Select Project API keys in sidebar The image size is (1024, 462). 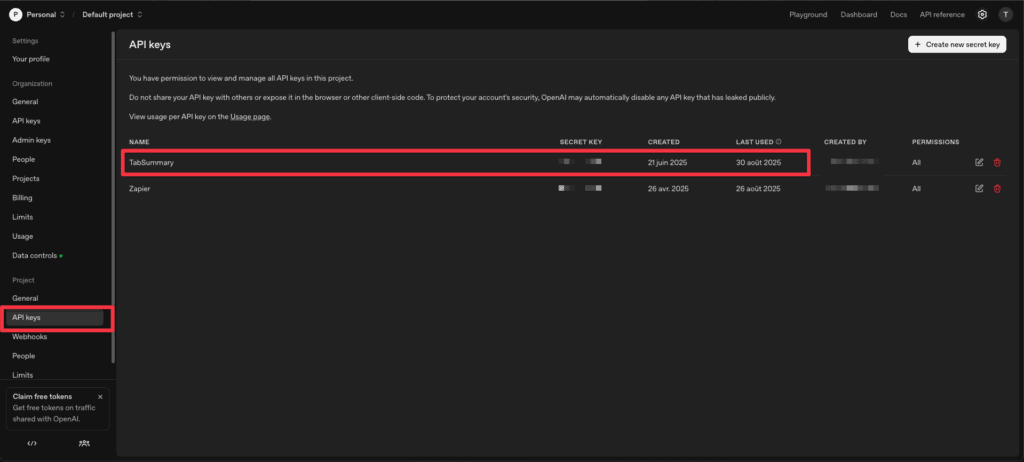click(54, 318)
